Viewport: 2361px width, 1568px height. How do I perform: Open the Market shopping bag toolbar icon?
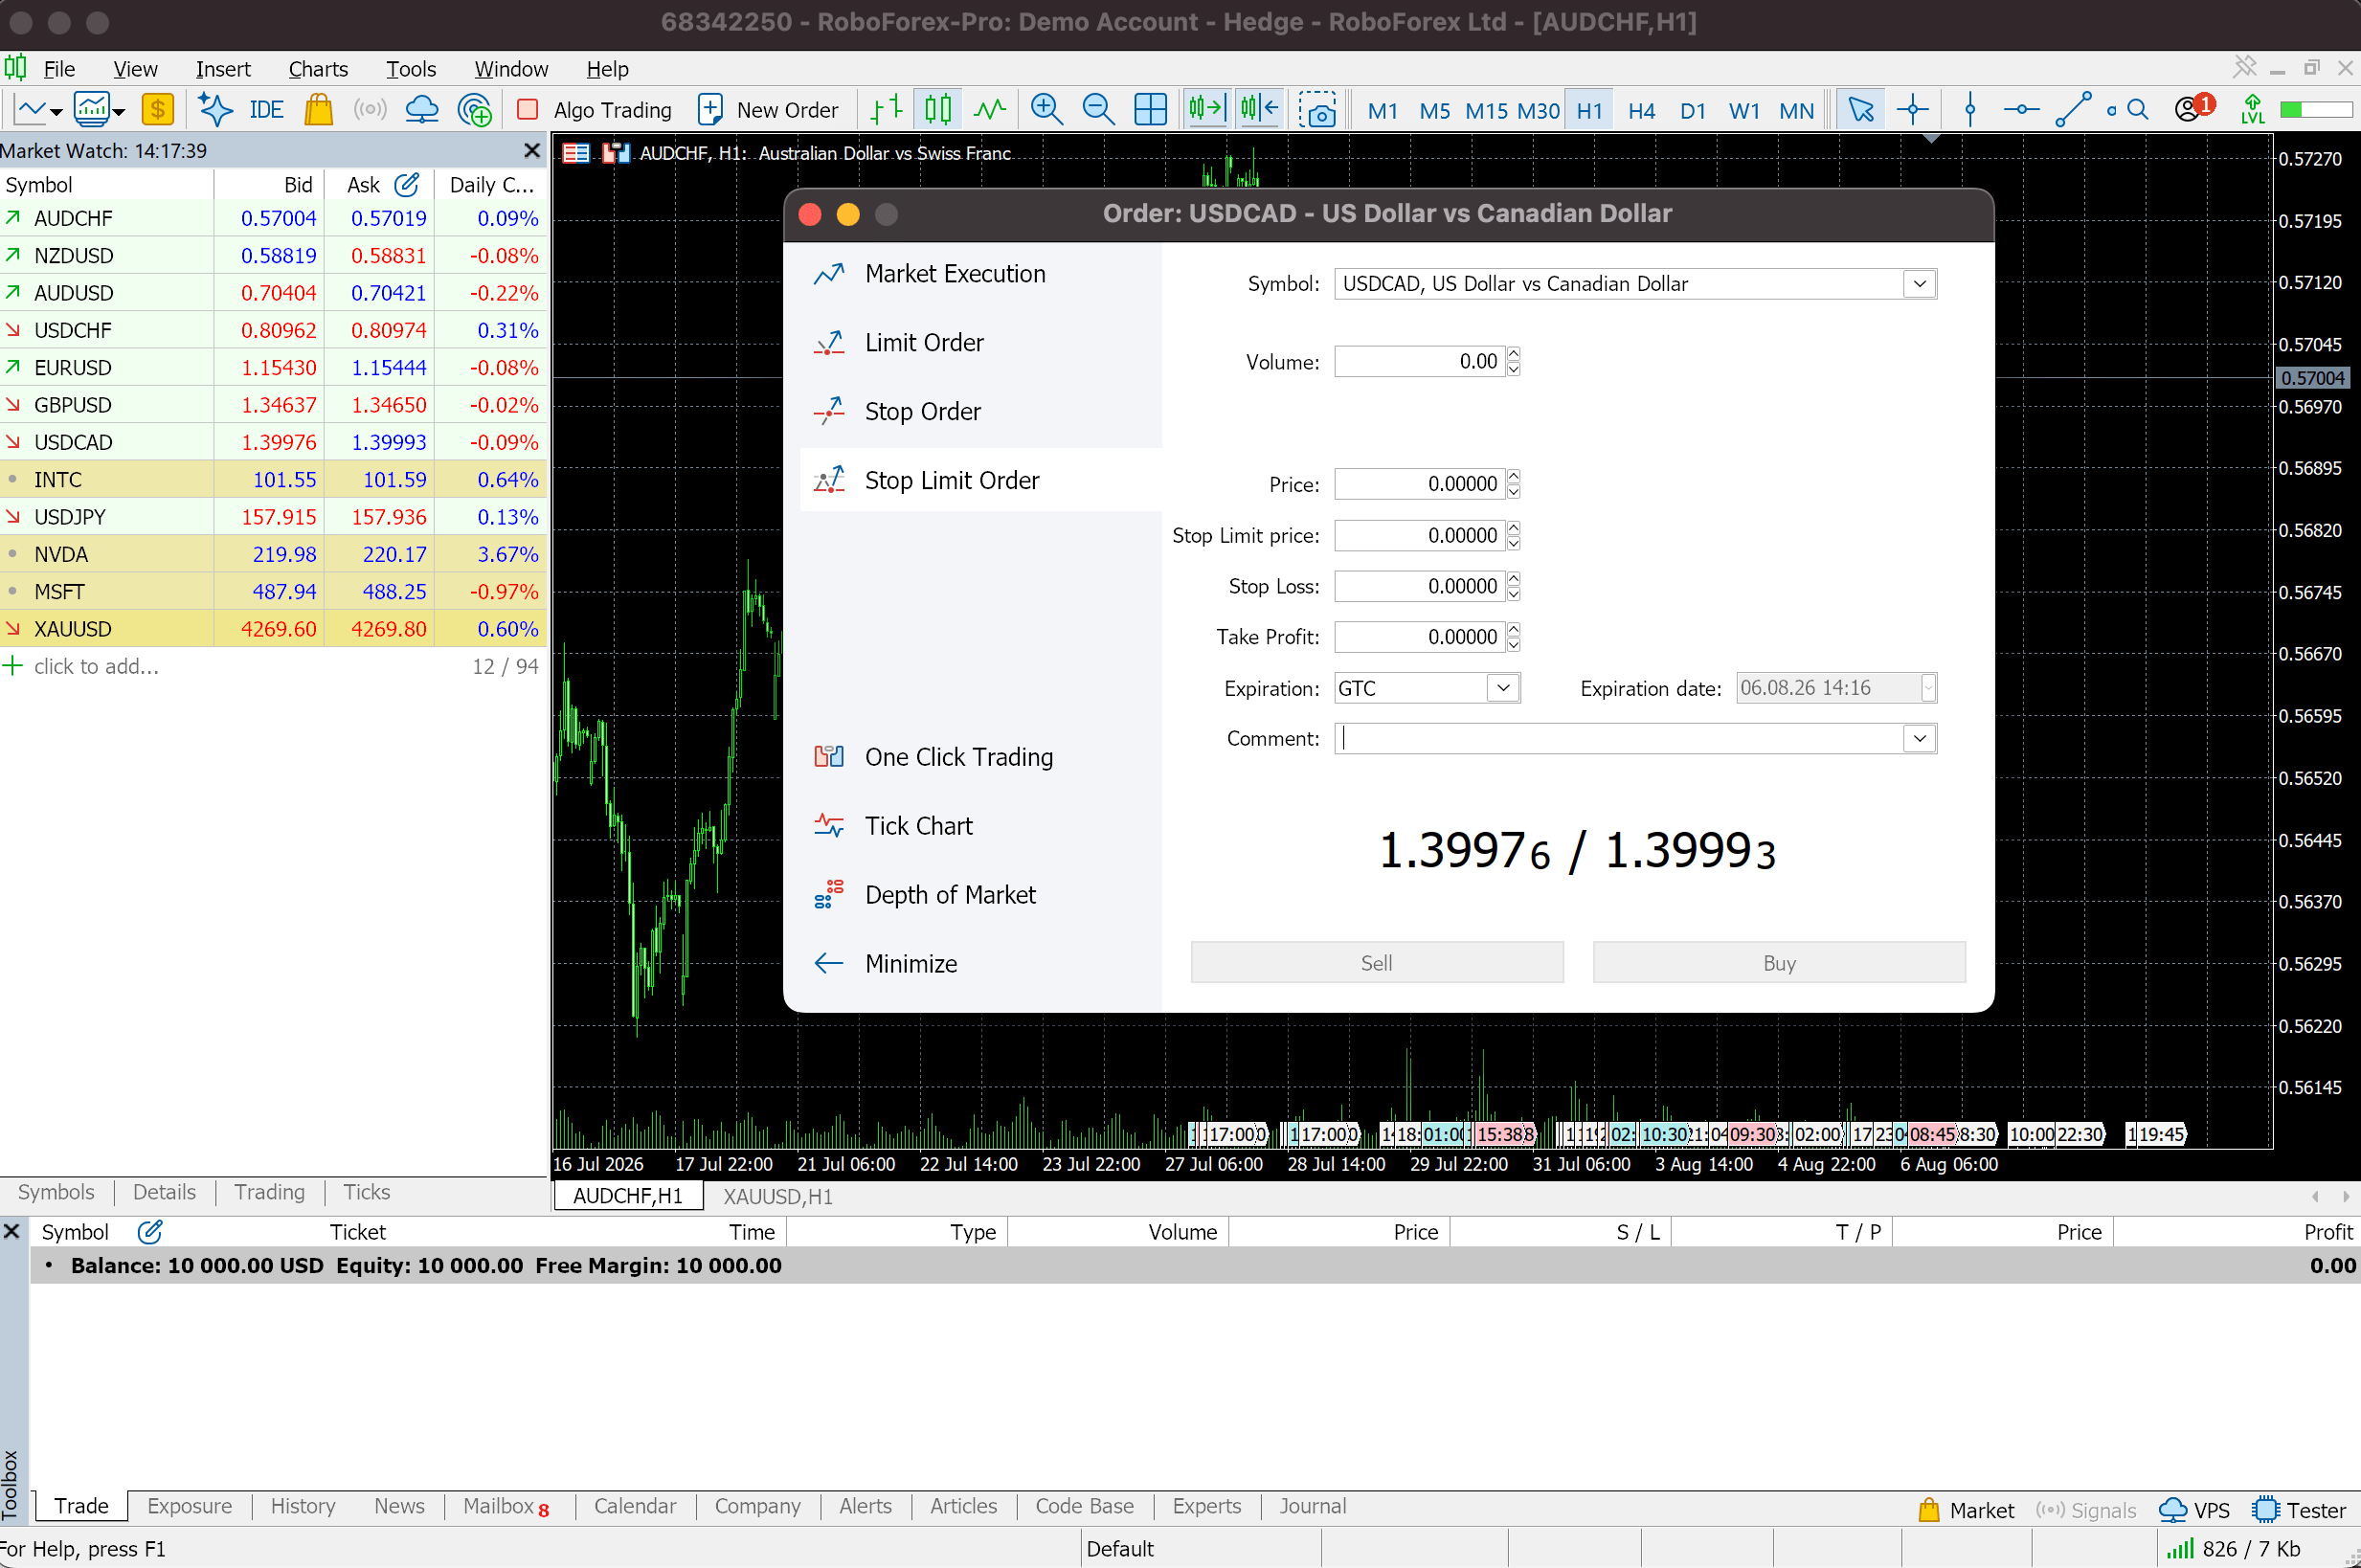[318, 109]
